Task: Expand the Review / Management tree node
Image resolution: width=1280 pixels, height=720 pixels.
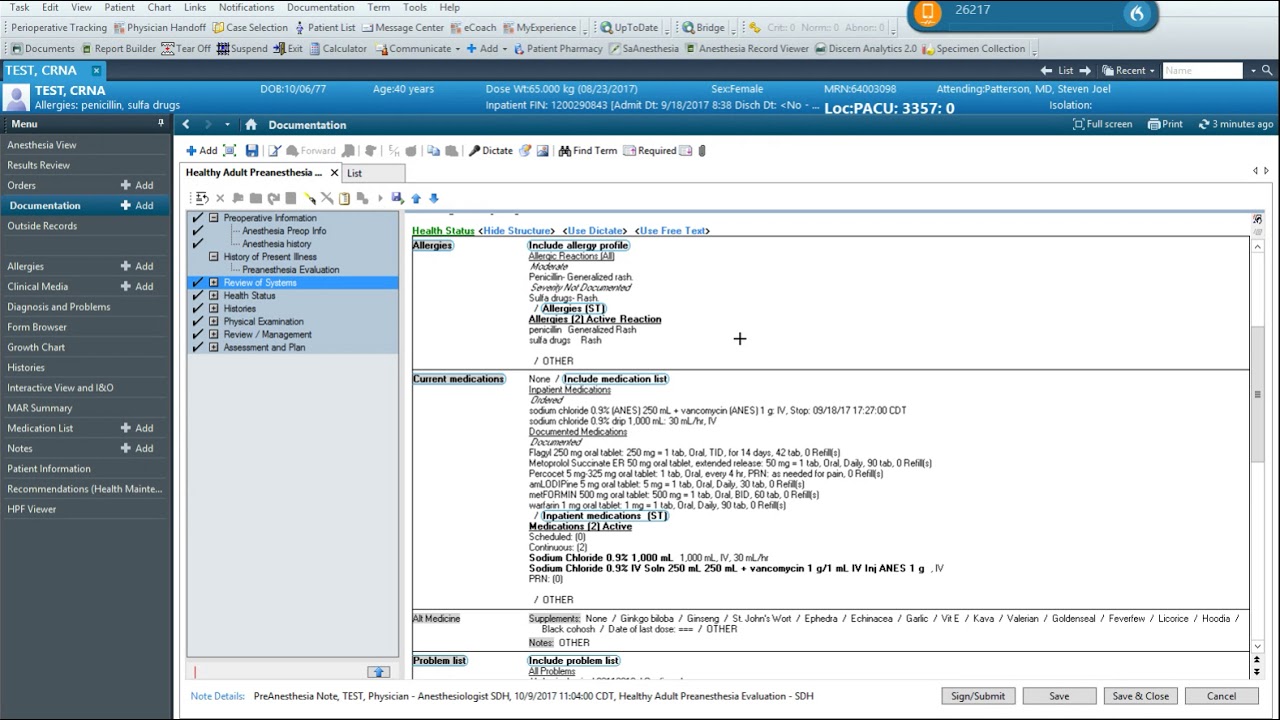Action: tap(213, 335)
